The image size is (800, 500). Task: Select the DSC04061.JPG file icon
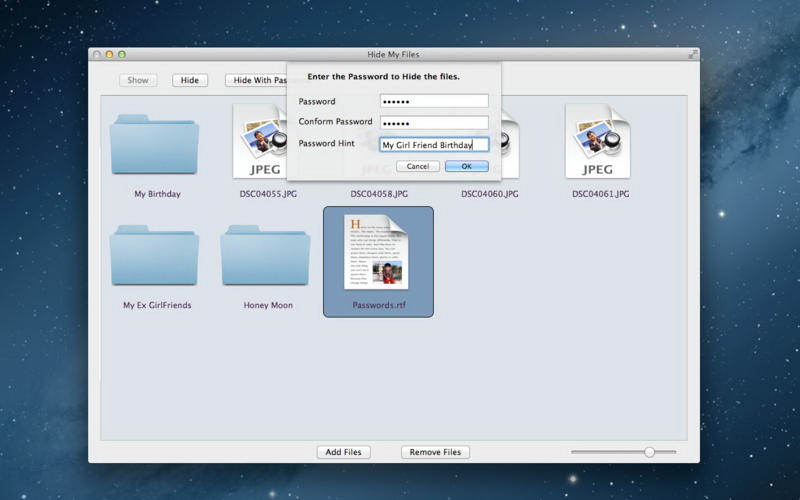pyautogui.click(x=597, y=142)
